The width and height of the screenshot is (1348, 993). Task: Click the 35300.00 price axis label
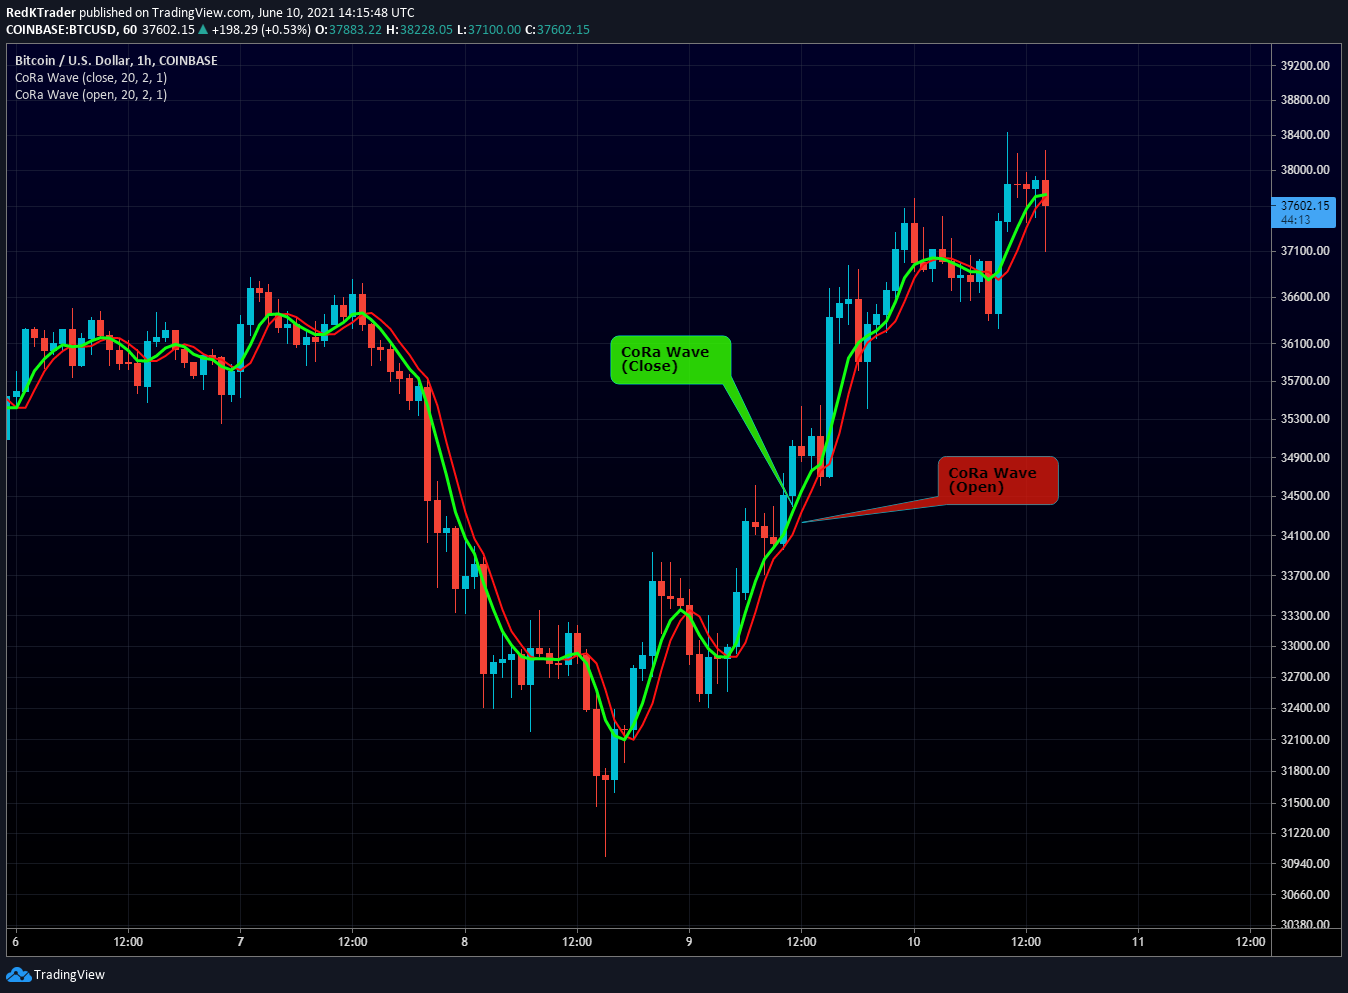click(x=1305, y=419)
